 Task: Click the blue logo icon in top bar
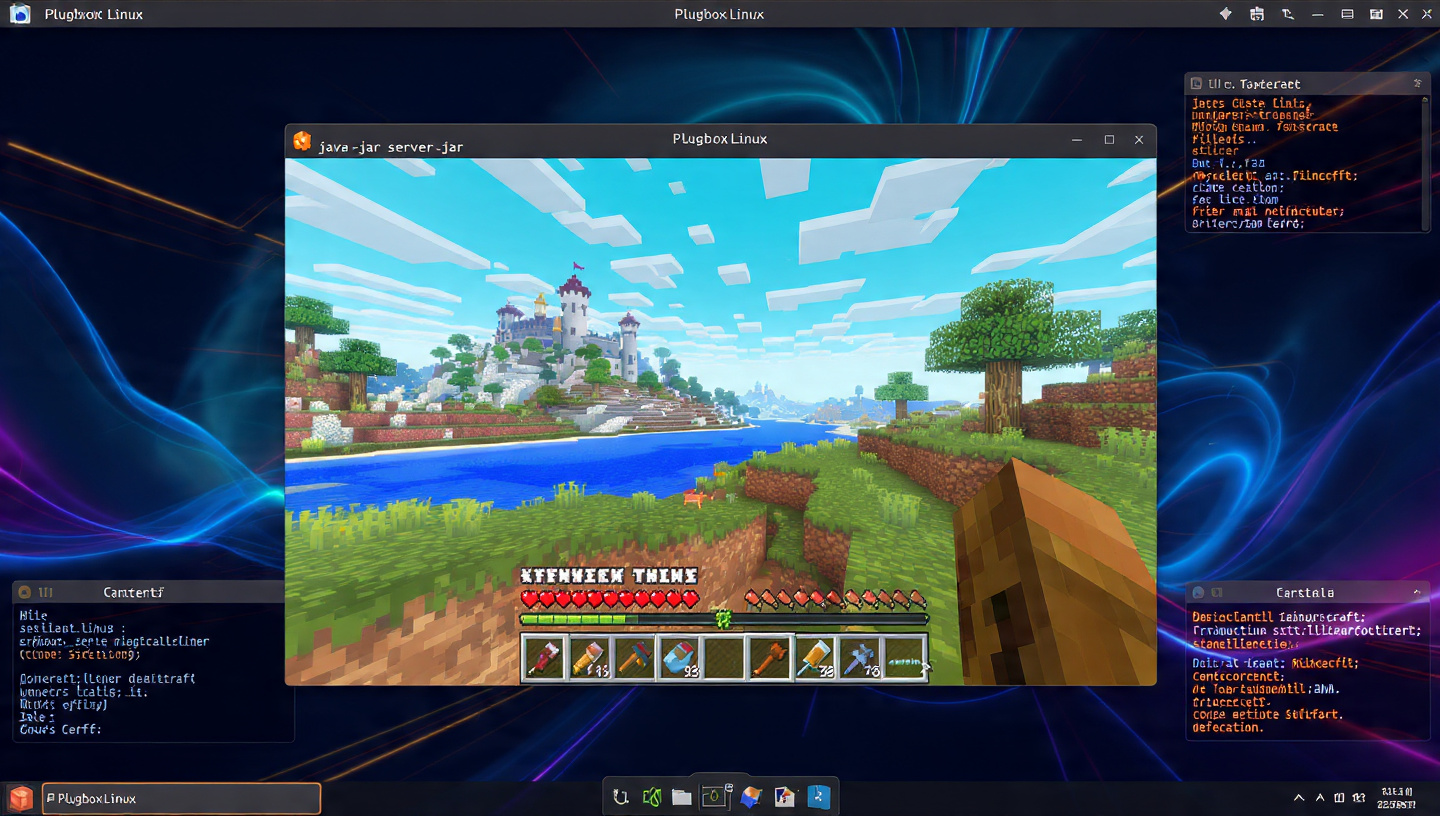pyautogui.click(x=20, y=14)
